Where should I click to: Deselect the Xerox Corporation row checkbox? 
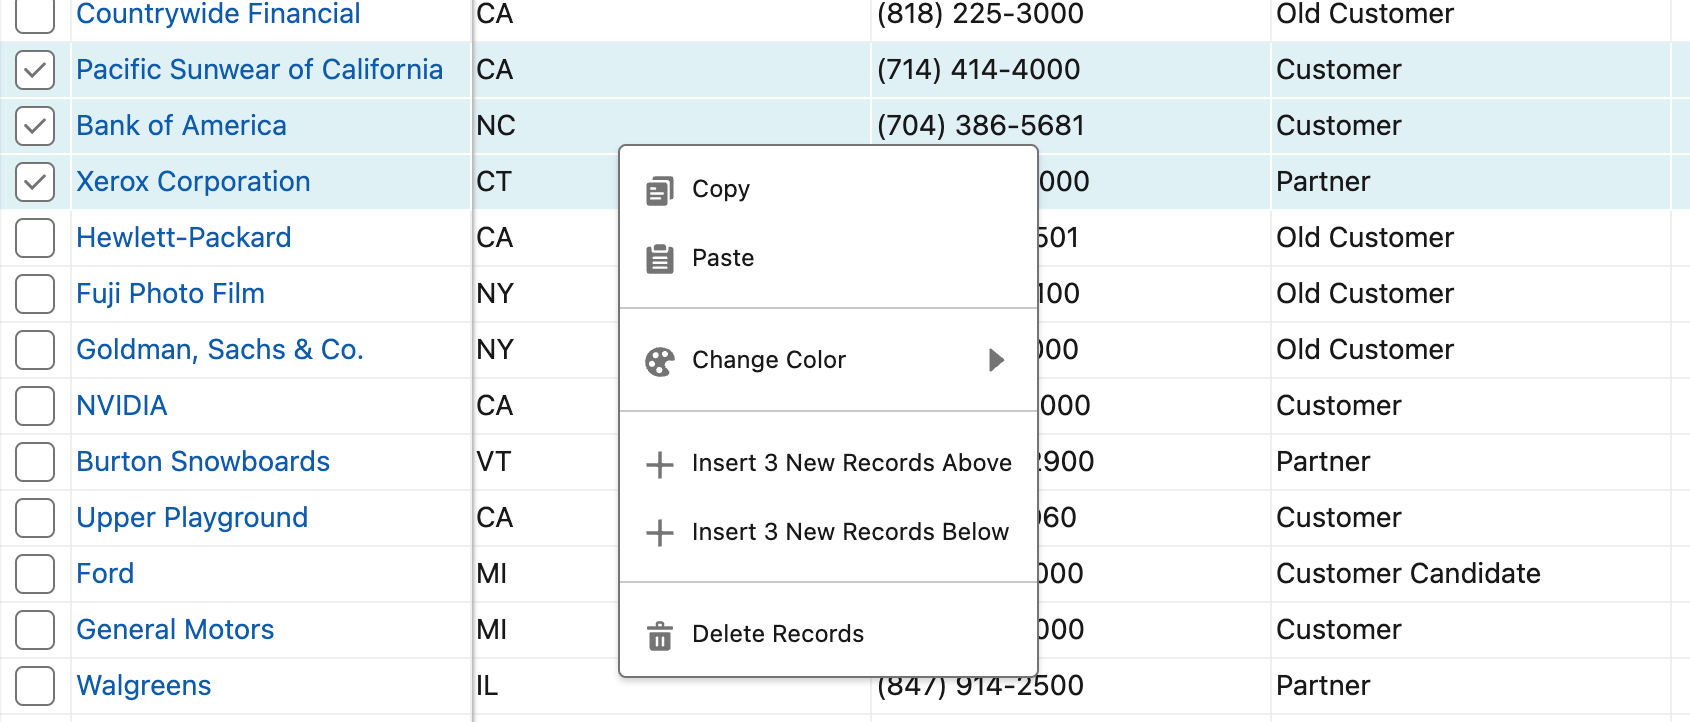35,182
